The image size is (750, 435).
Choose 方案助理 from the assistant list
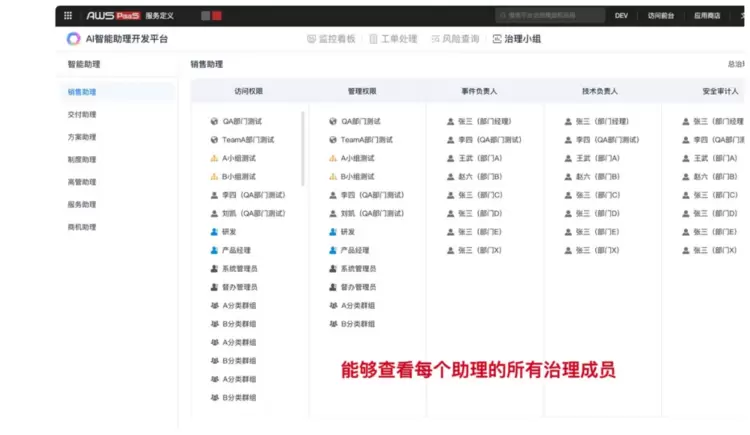point(82,137)
